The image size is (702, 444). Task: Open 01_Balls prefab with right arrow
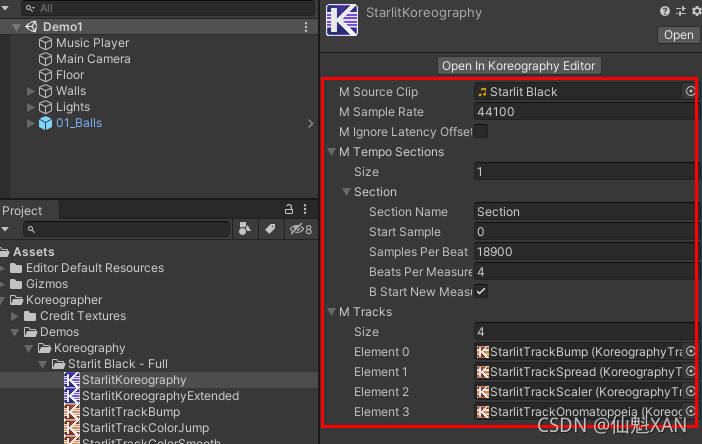311,123
